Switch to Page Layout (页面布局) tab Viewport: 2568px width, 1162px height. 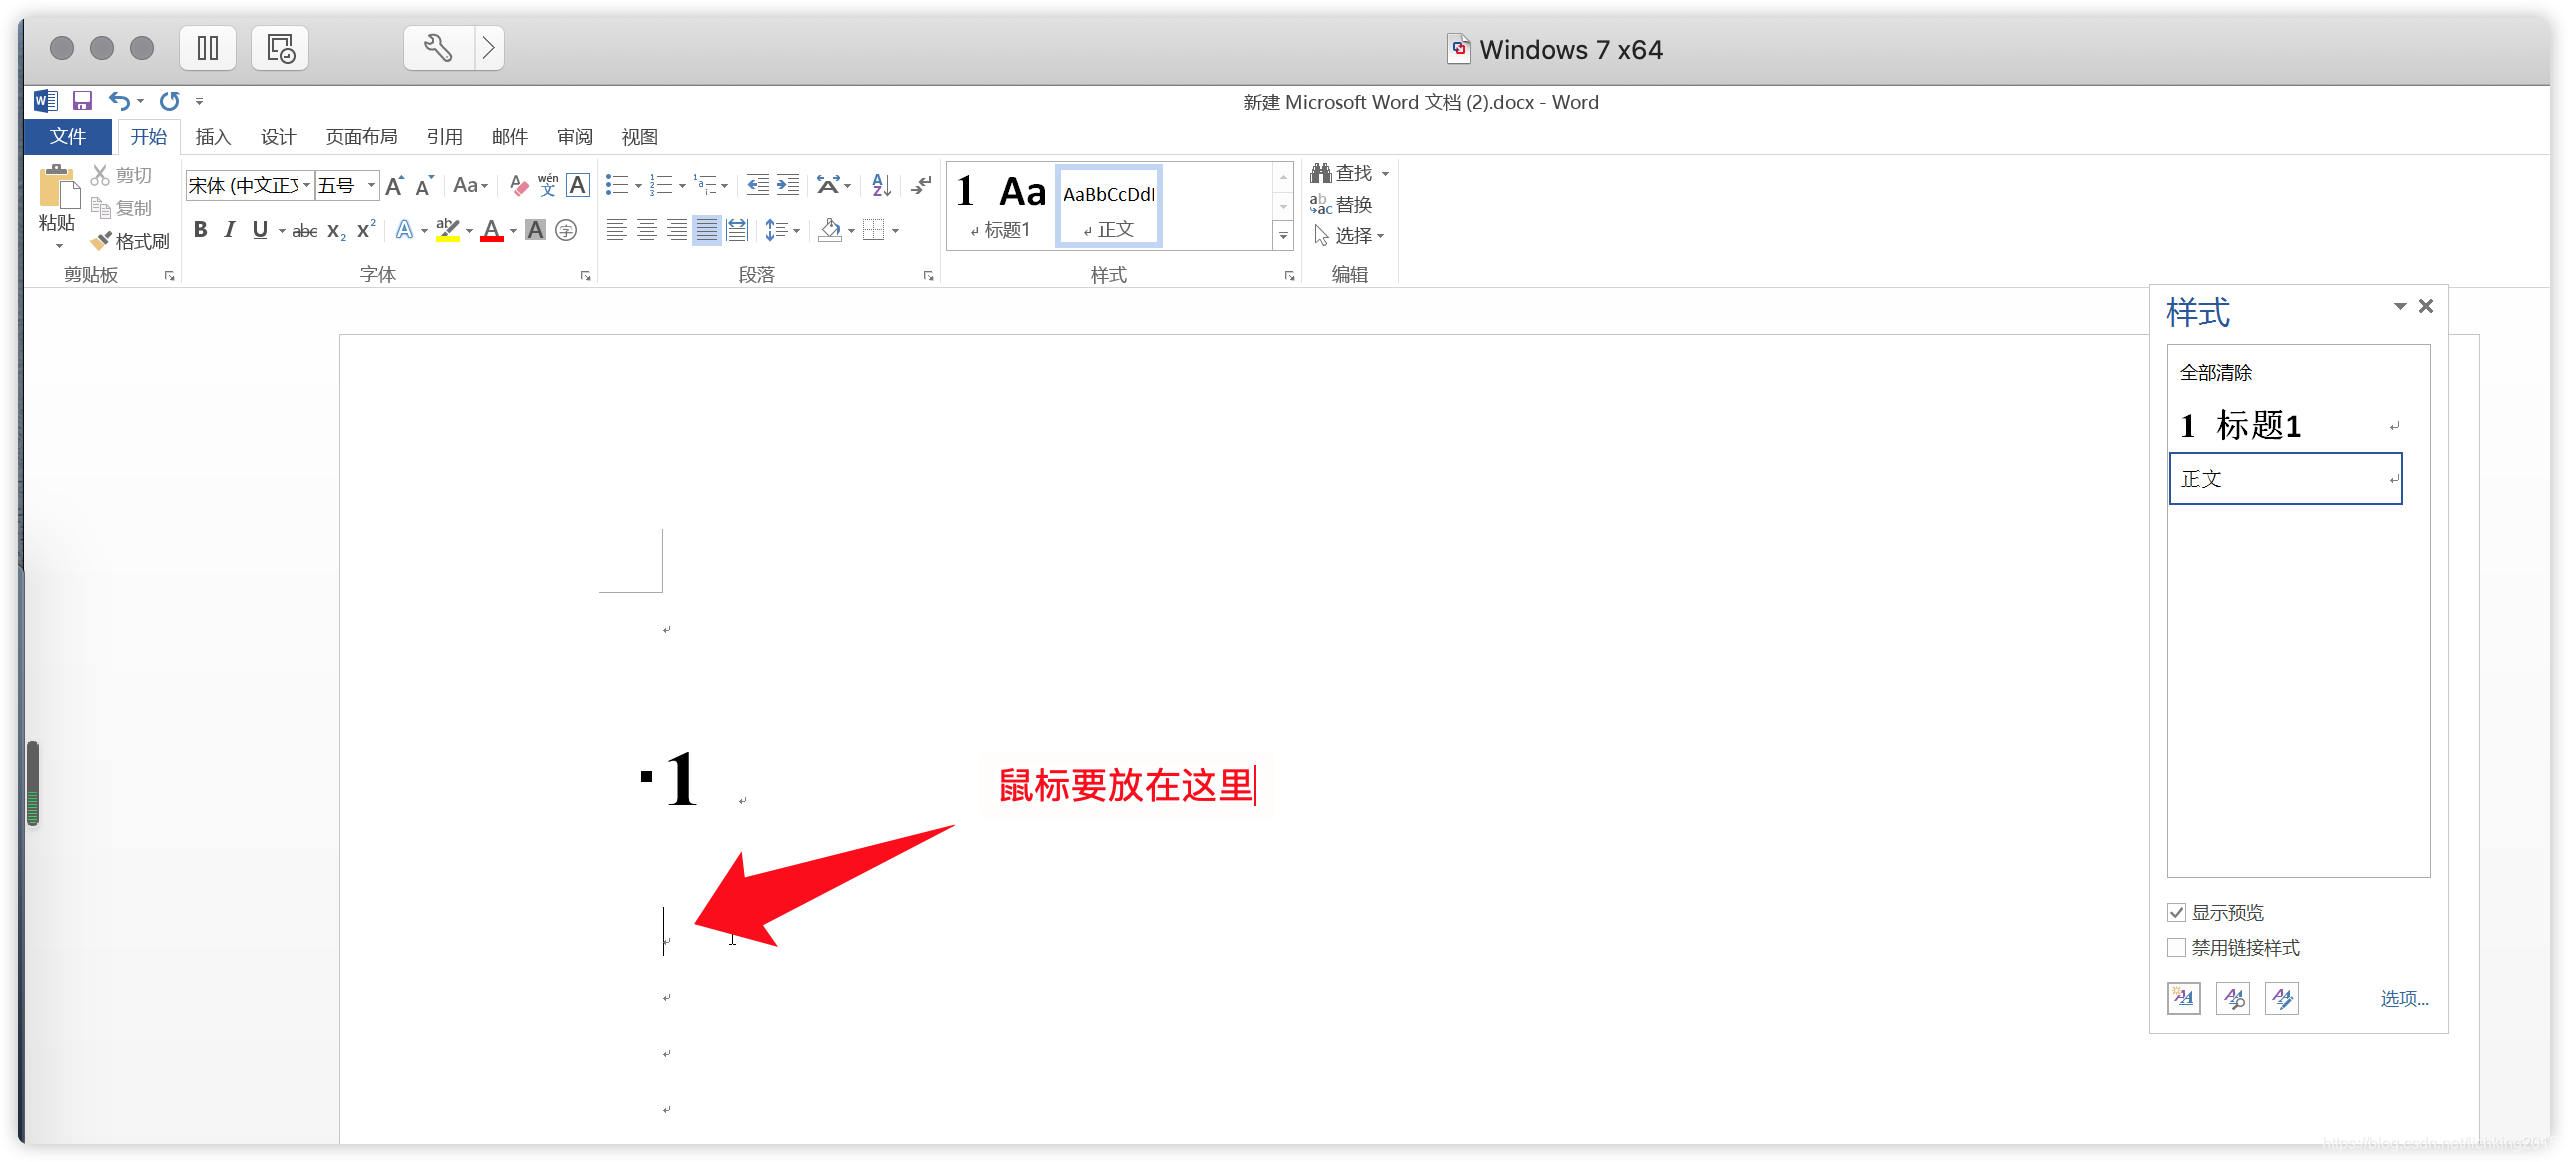coord(362,137)
